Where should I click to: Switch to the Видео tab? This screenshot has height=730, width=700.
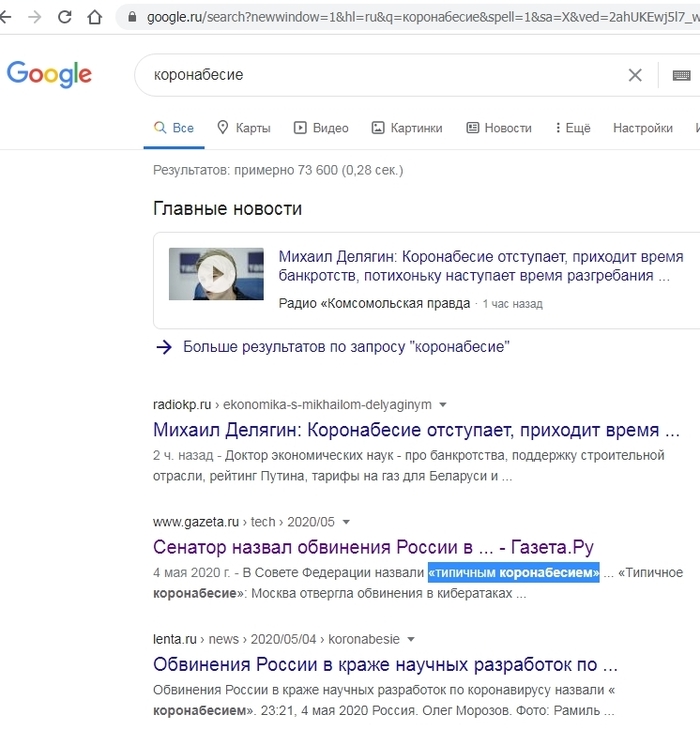pyautogui.click(x=321, y=128)
